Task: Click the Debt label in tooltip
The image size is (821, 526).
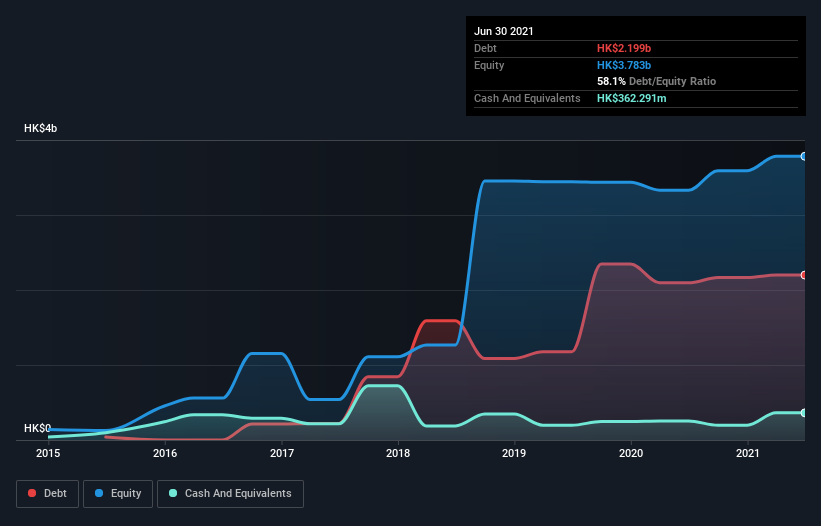Action: tap(485, 48)
